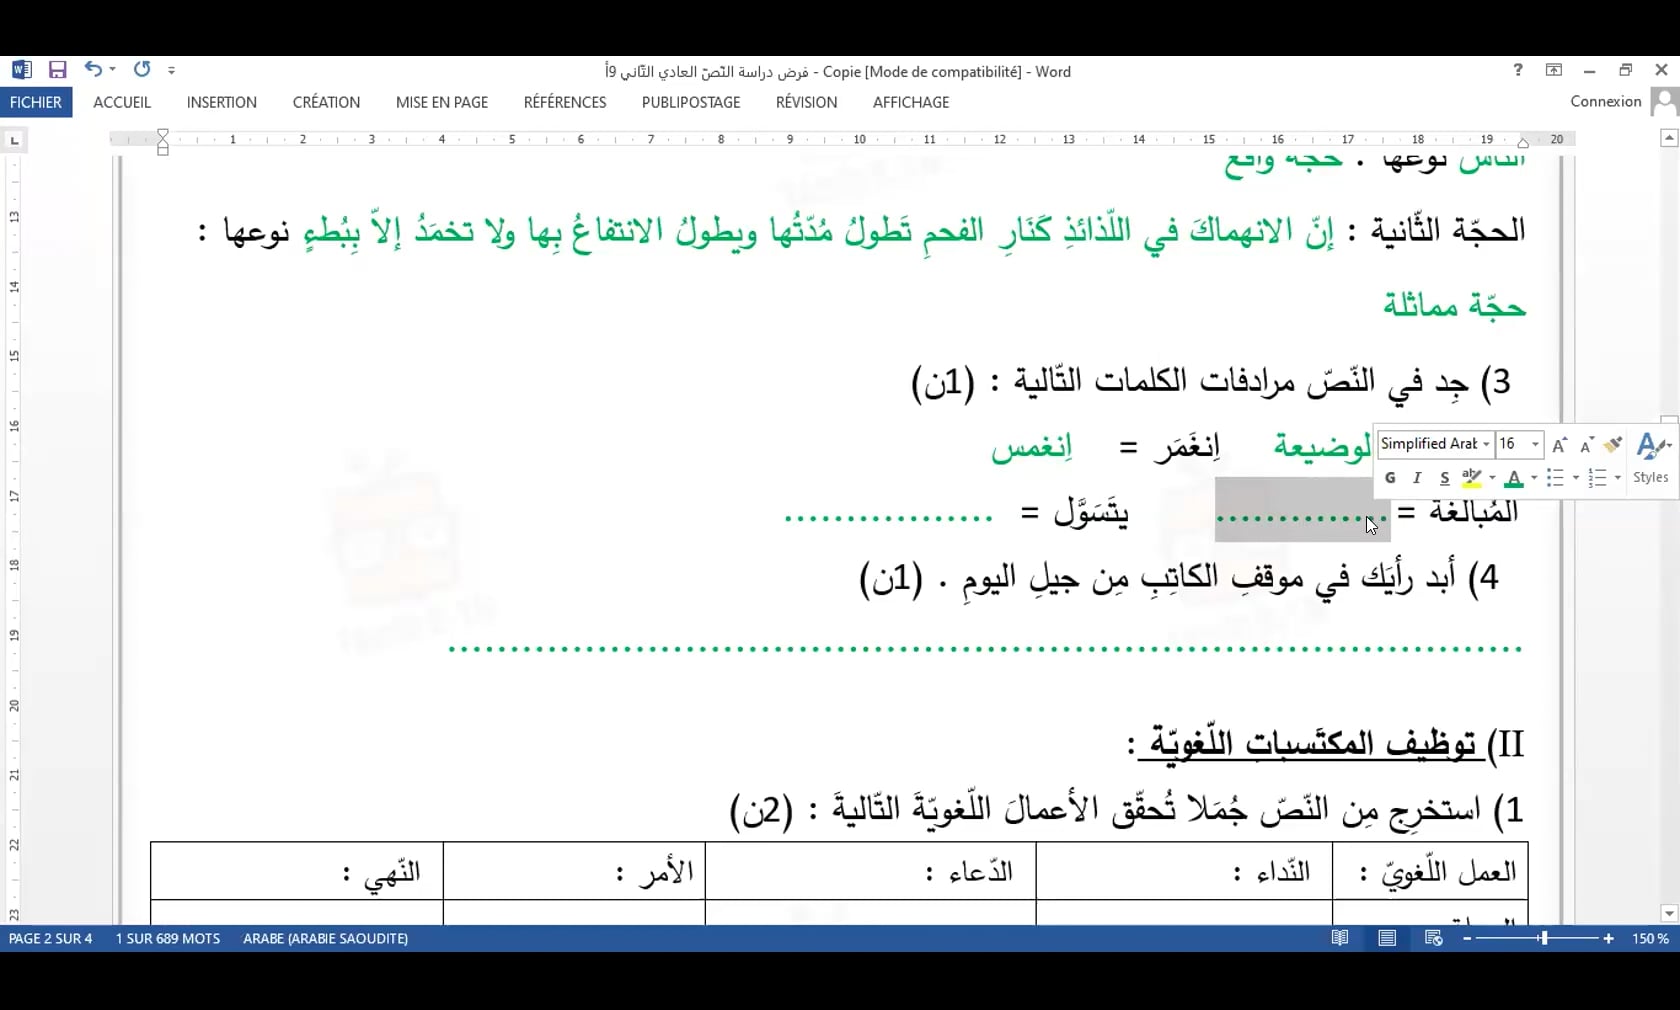
Task: Undo the last action in the quick access toolbar
Action: 92,69
